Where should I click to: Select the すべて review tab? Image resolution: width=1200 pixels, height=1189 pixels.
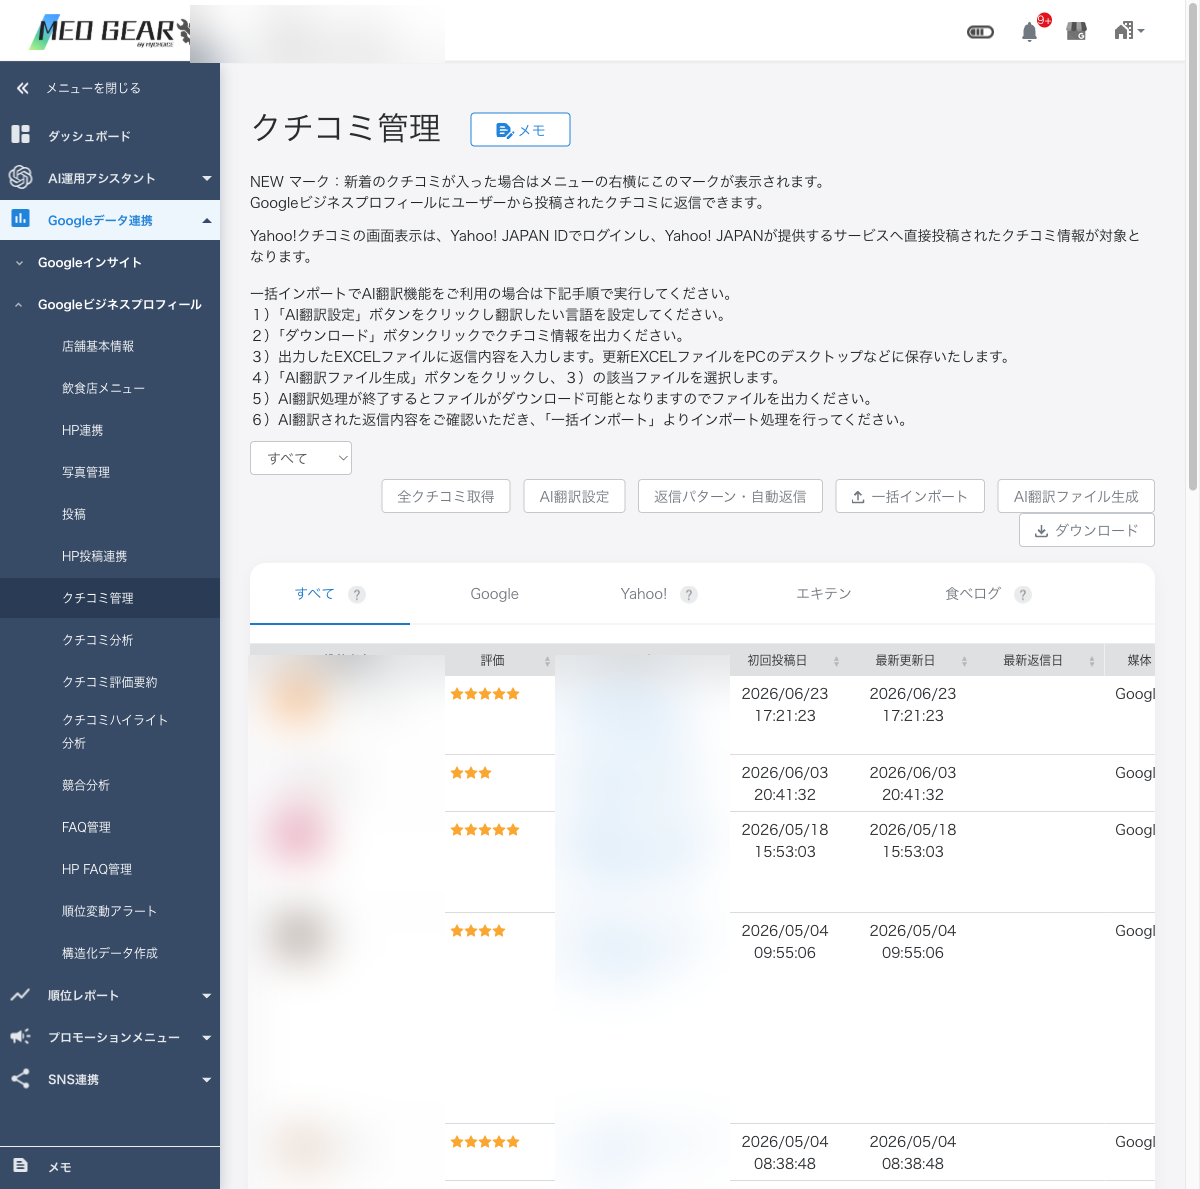point(314,593)
